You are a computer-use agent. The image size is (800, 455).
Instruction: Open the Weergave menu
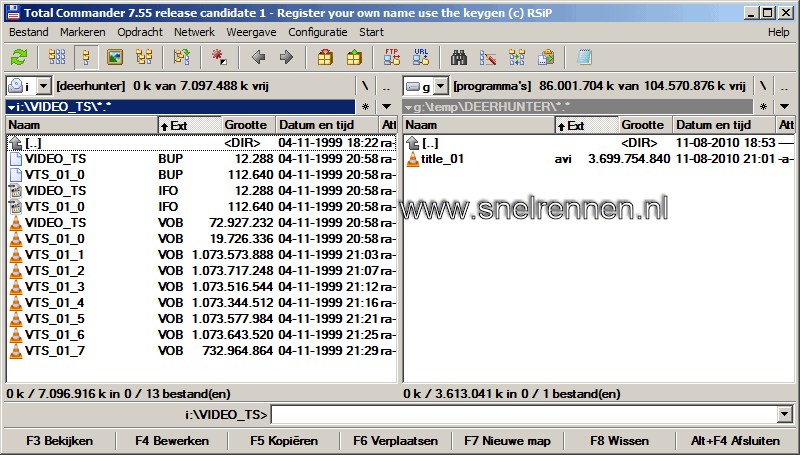tap(252, 32)
